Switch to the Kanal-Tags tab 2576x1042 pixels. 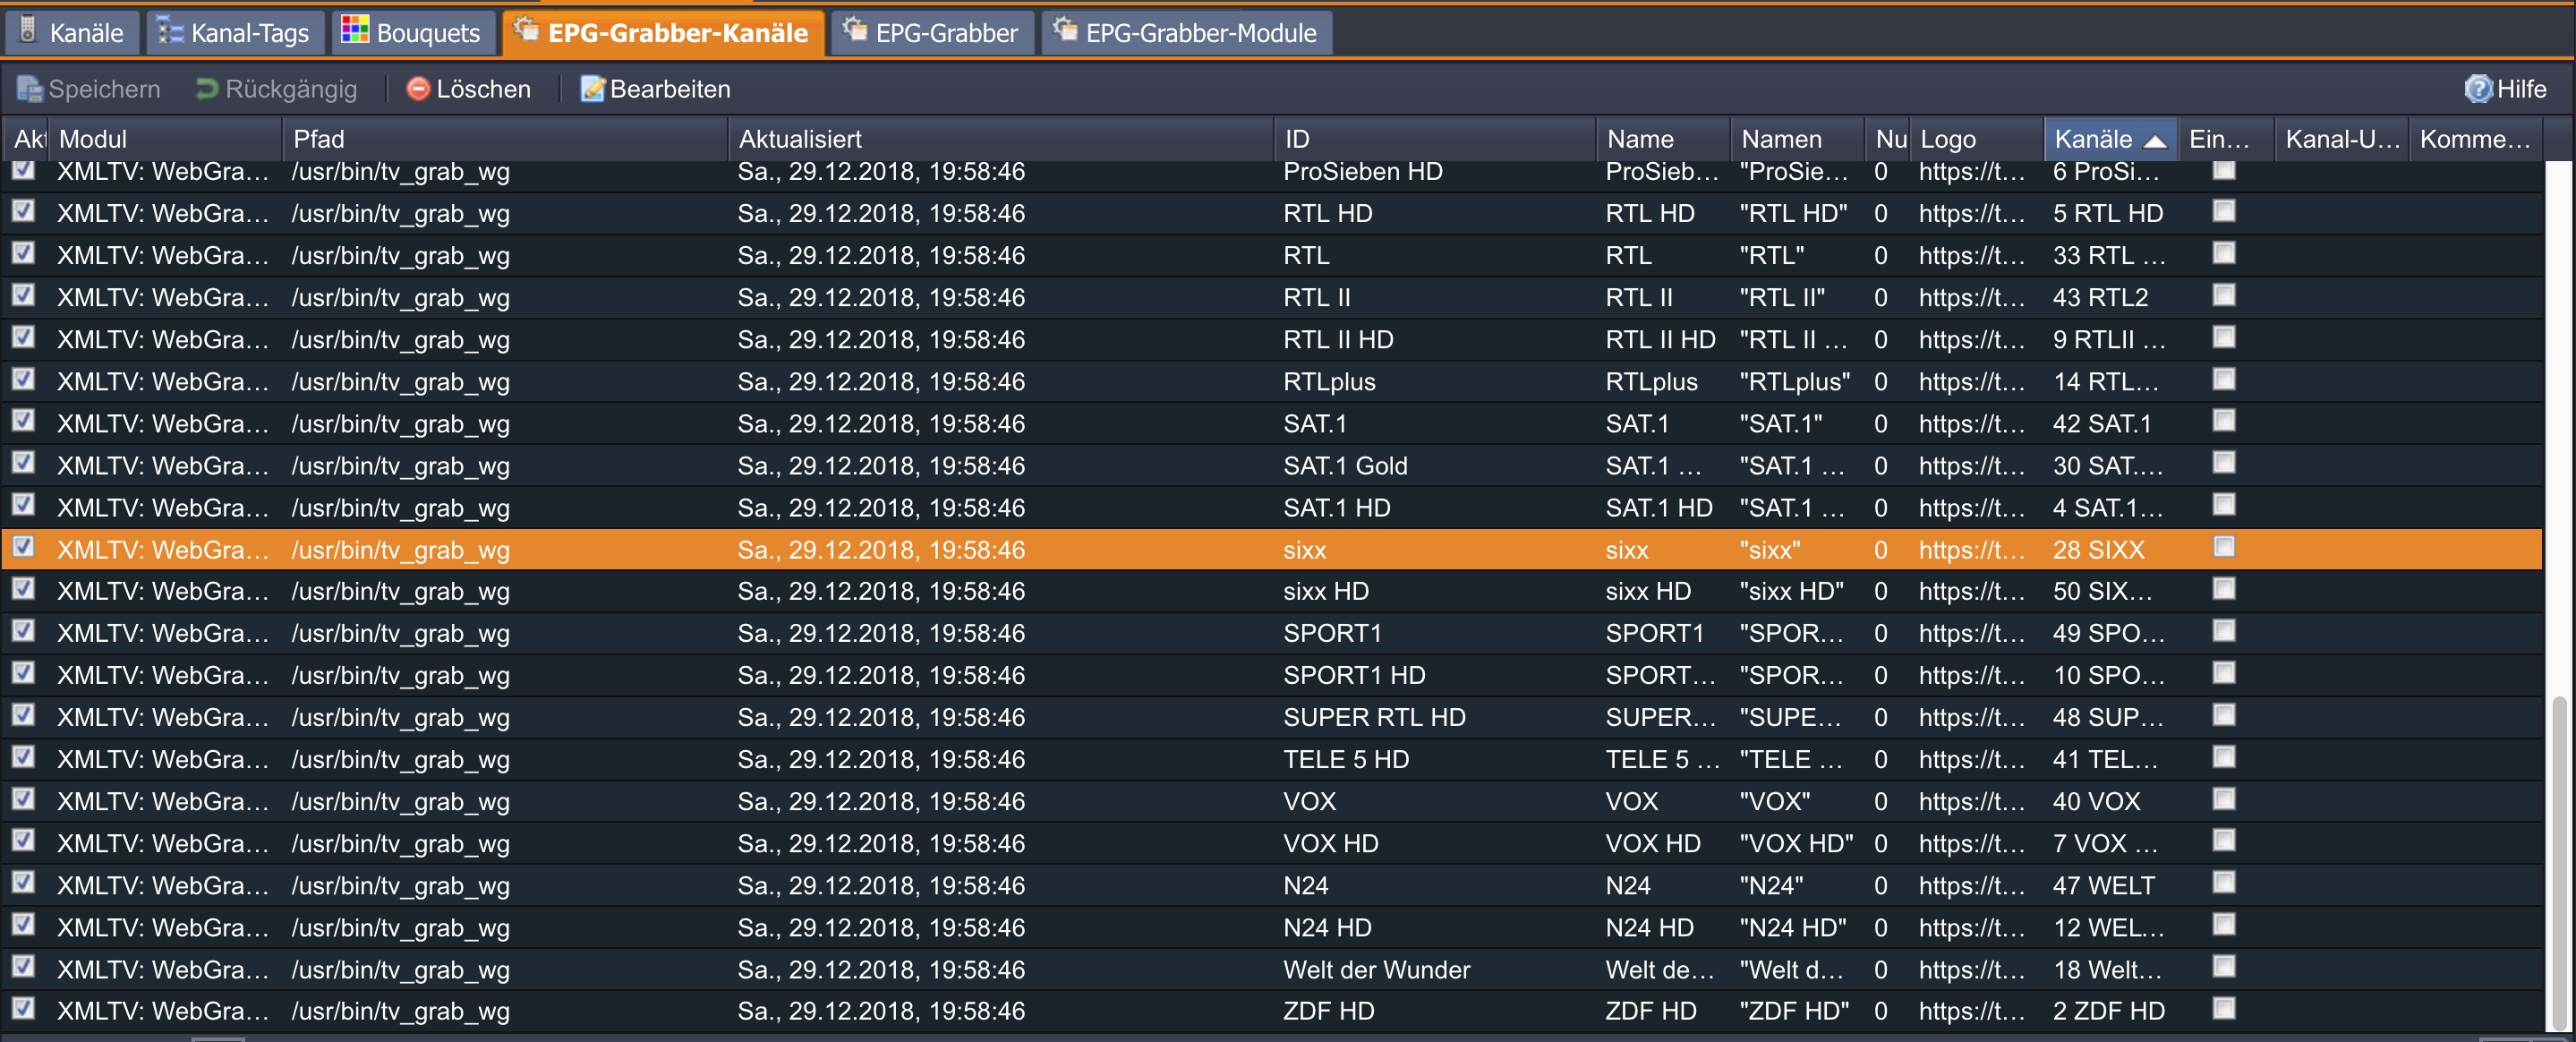[236, 32]
